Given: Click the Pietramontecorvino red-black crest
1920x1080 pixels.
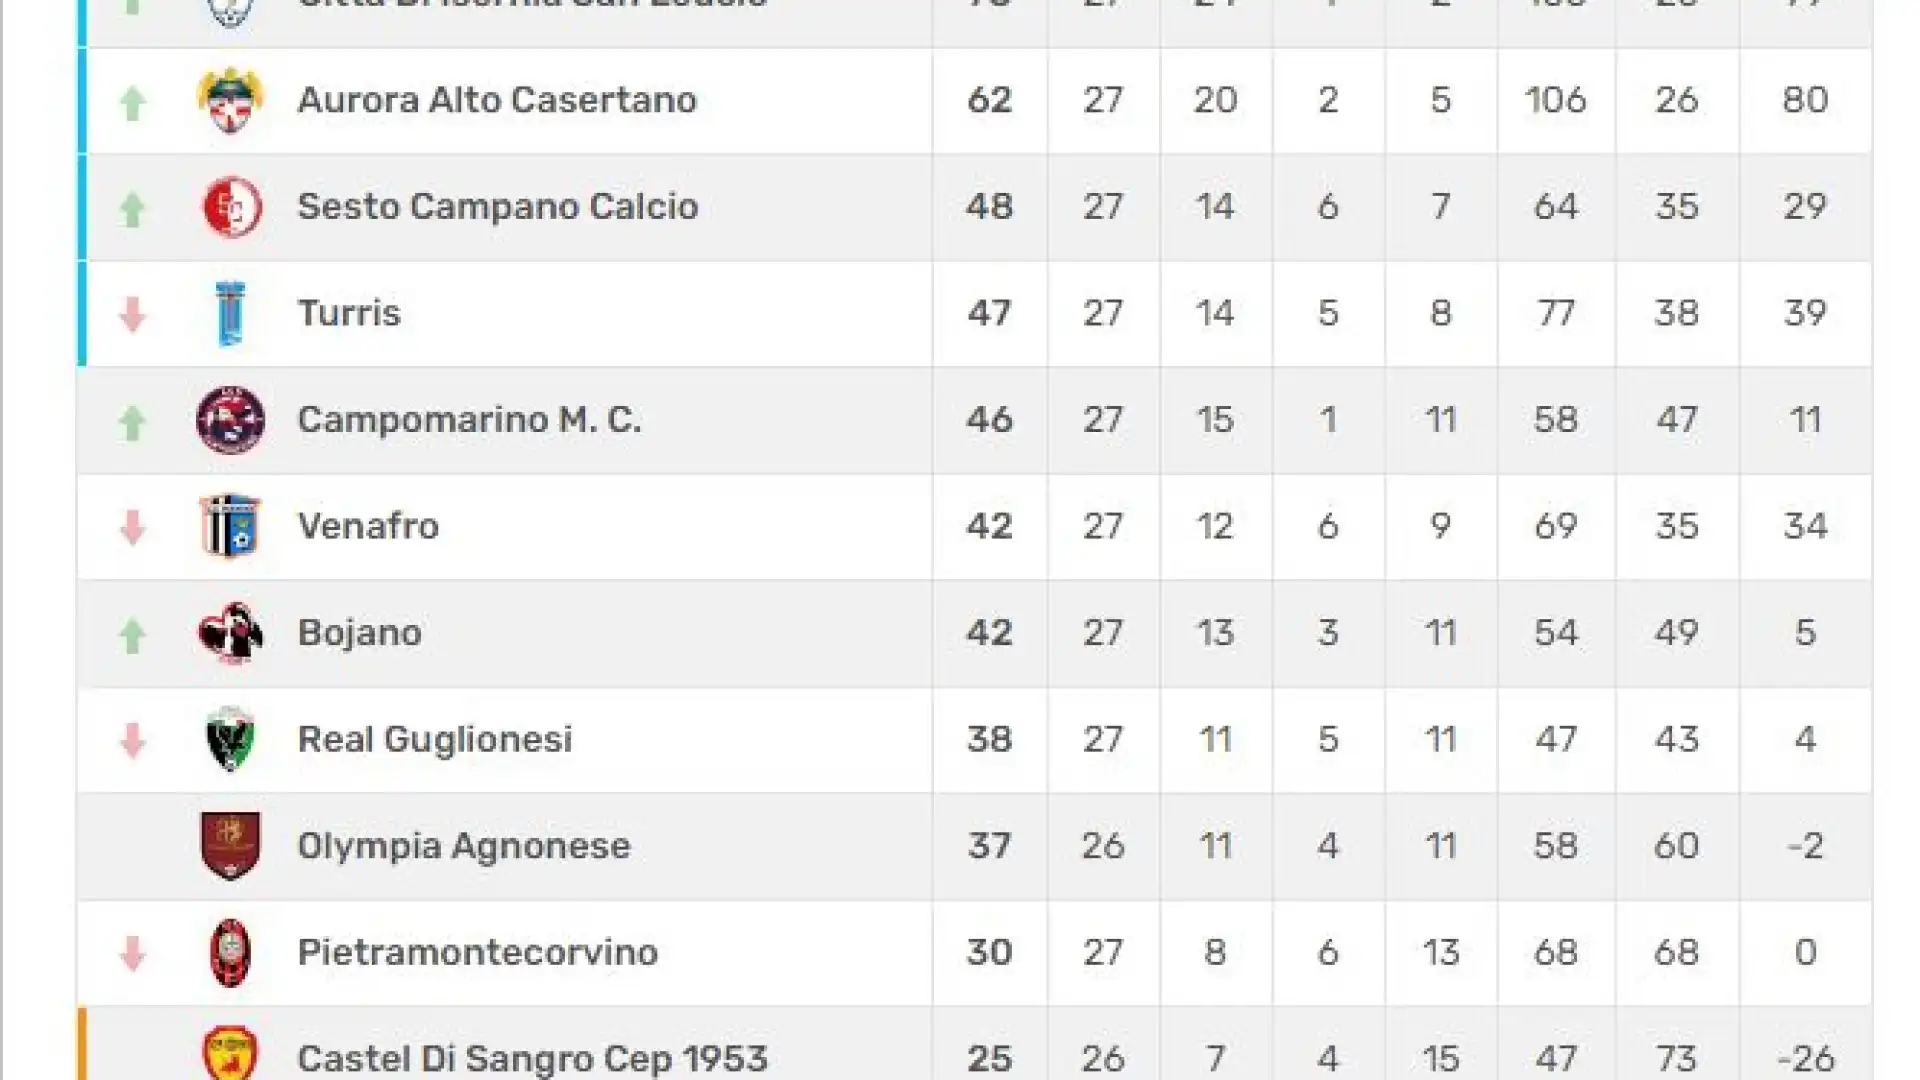Looking at the screenshot, I should 231,953.
